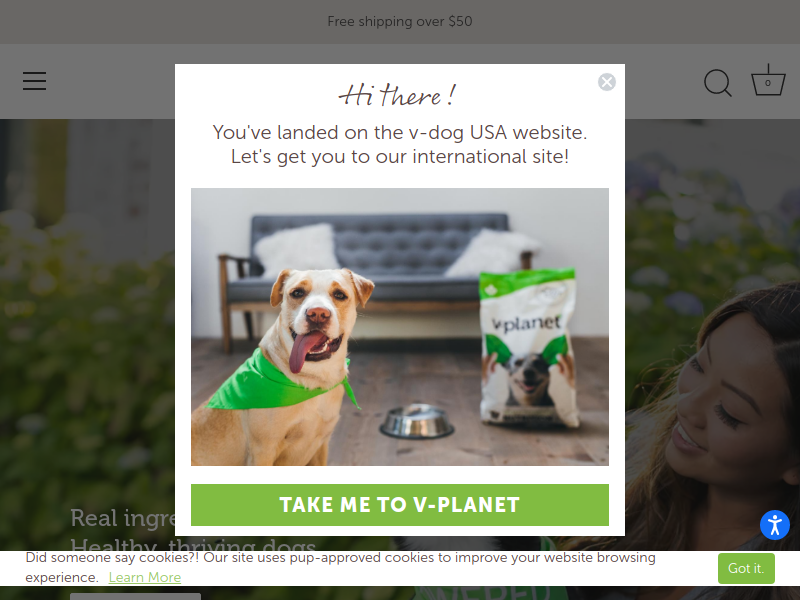Viewport: 800px width, 600px height.
Task: Click the "Real ingre" hero heading
Action: tap(122, 518)
